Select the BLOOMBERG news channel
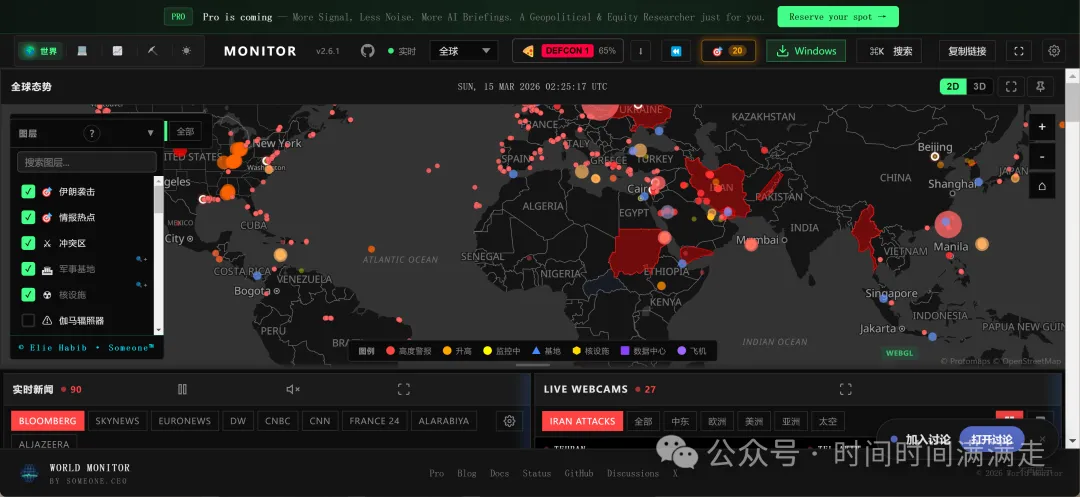 (48, 421)
